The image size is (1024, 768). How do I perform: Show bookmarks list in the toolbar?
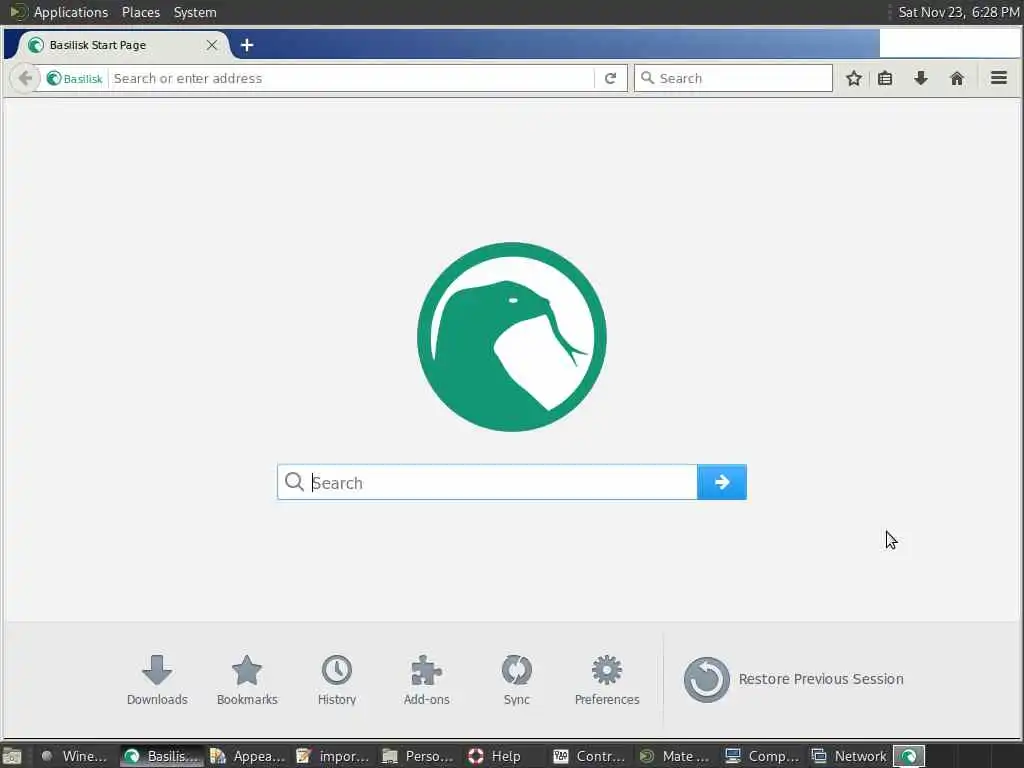[x=885, y=79]
